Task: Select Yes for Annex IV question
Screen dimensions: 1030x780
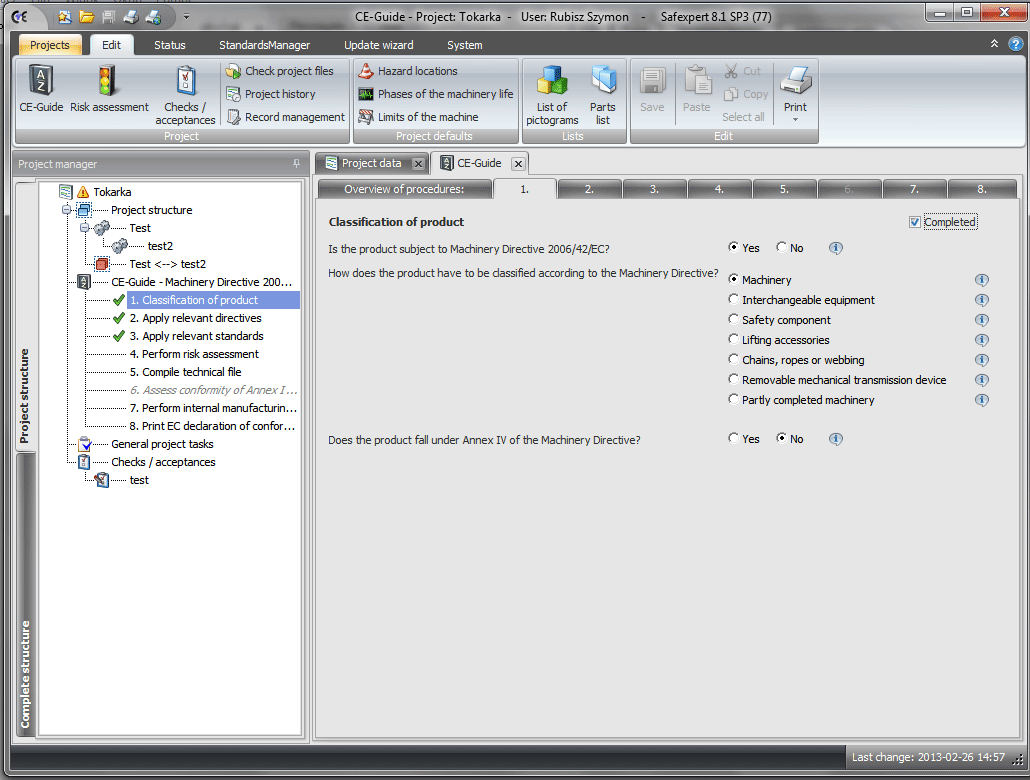Action: click(x=735, y=439)
